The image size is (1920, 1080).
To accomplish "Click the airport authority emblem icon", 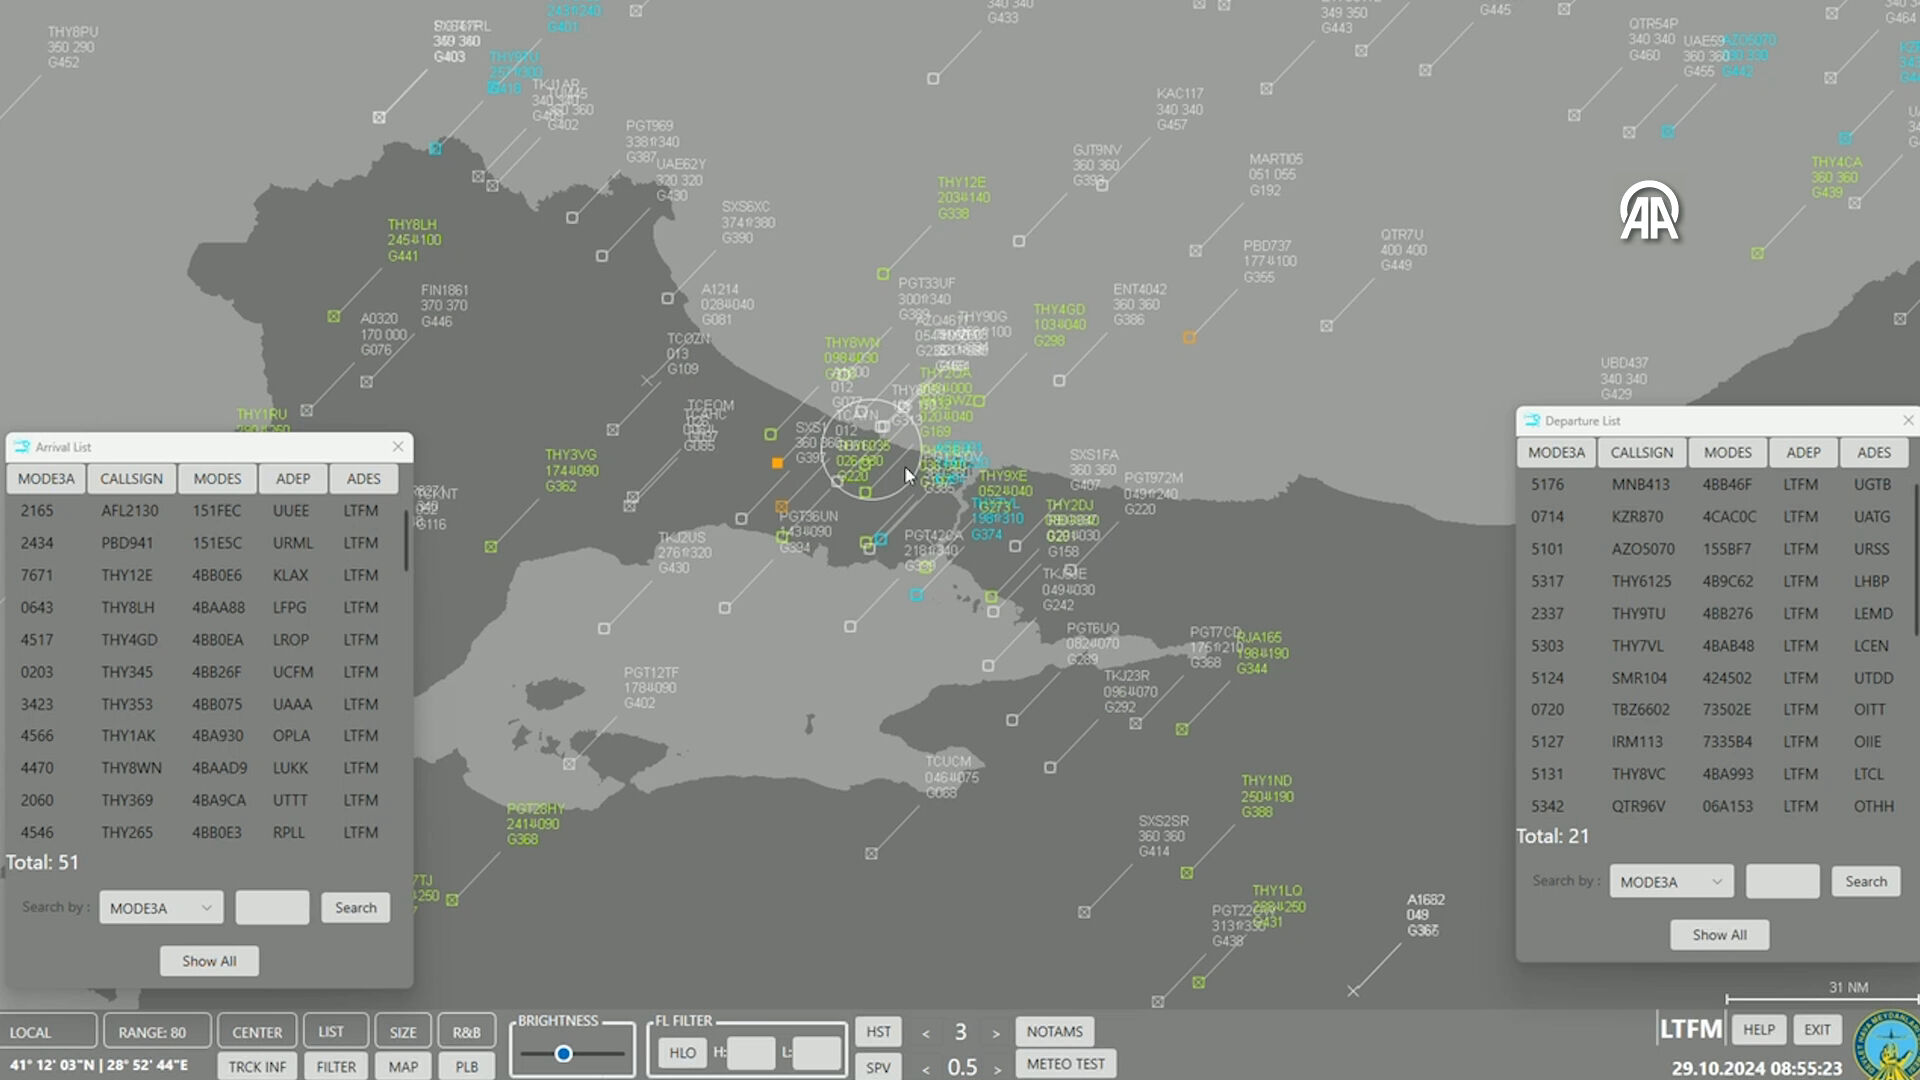I will (x=1886, y=1047).
